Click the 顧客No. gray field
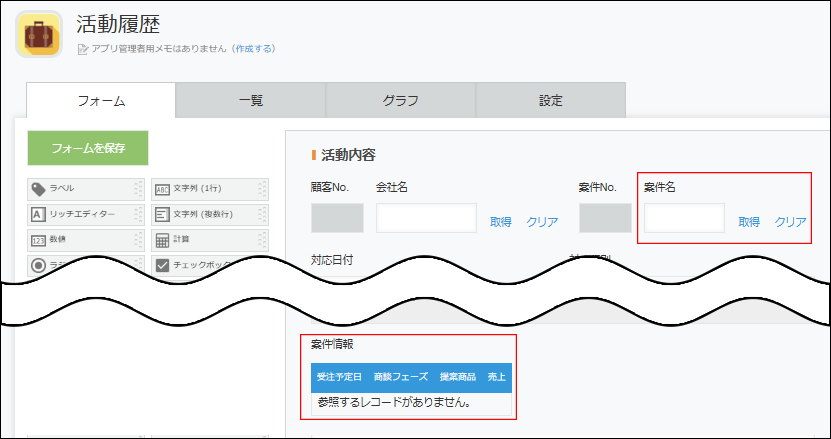This screenshot has height=439, width=831. click(337, 218)
